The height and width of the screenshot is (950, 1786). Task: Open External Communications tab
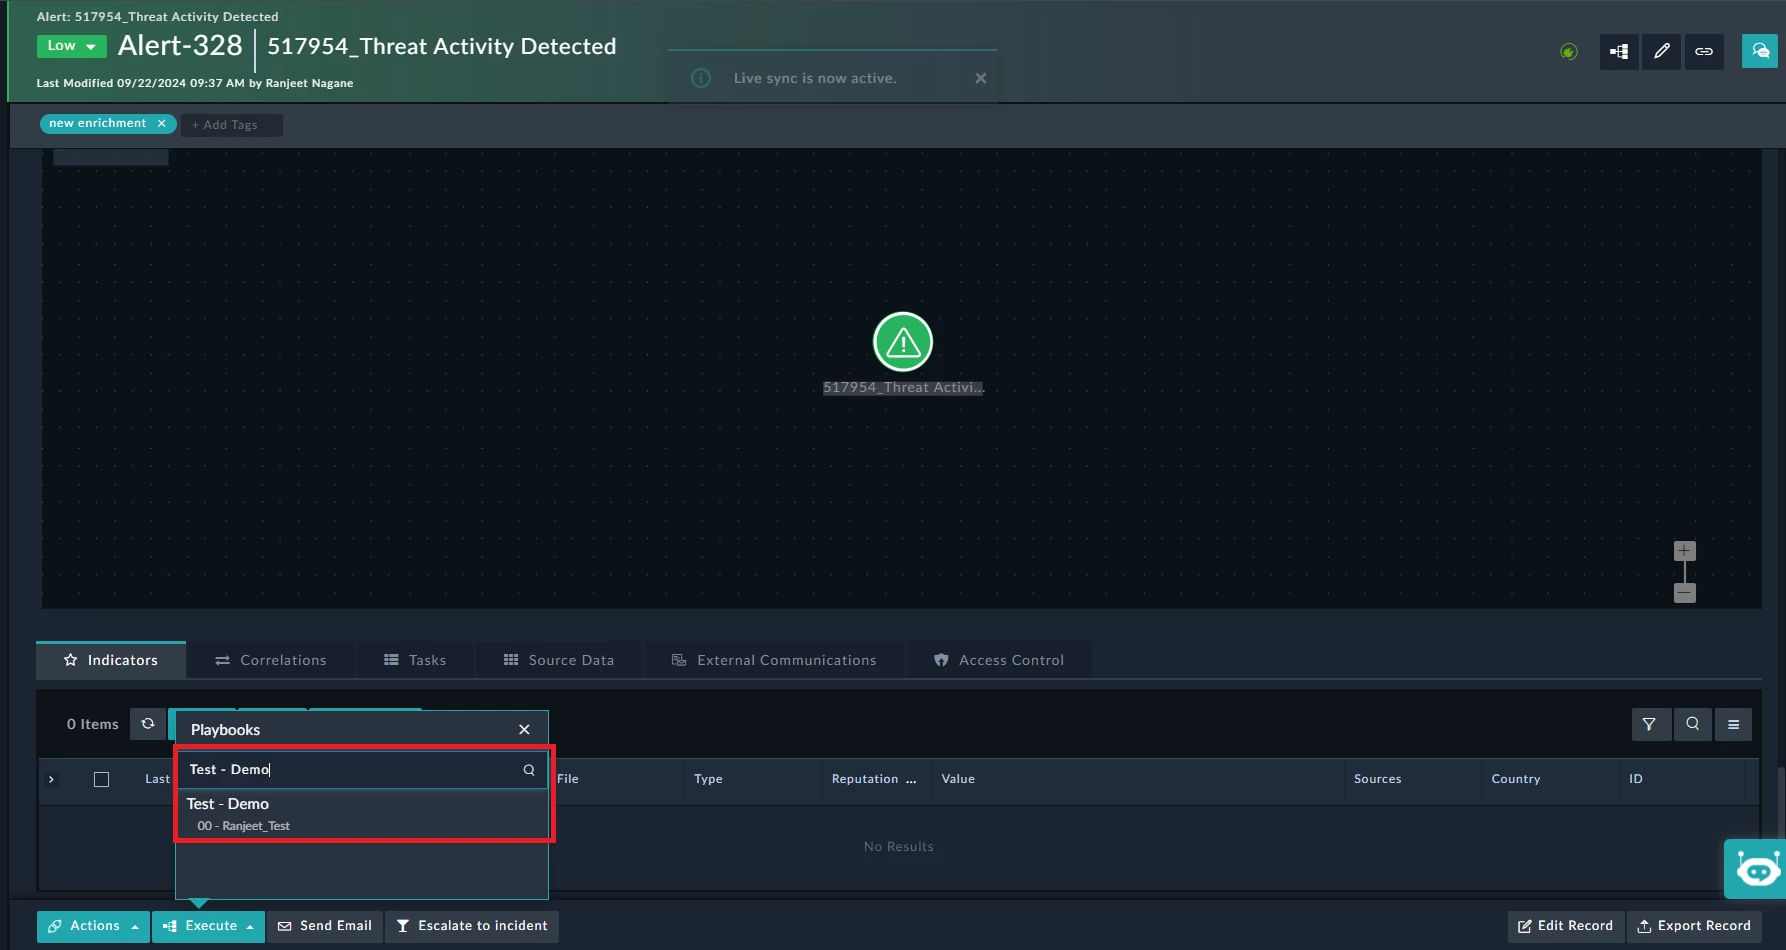pyautogui.click(x=774, y=660)
